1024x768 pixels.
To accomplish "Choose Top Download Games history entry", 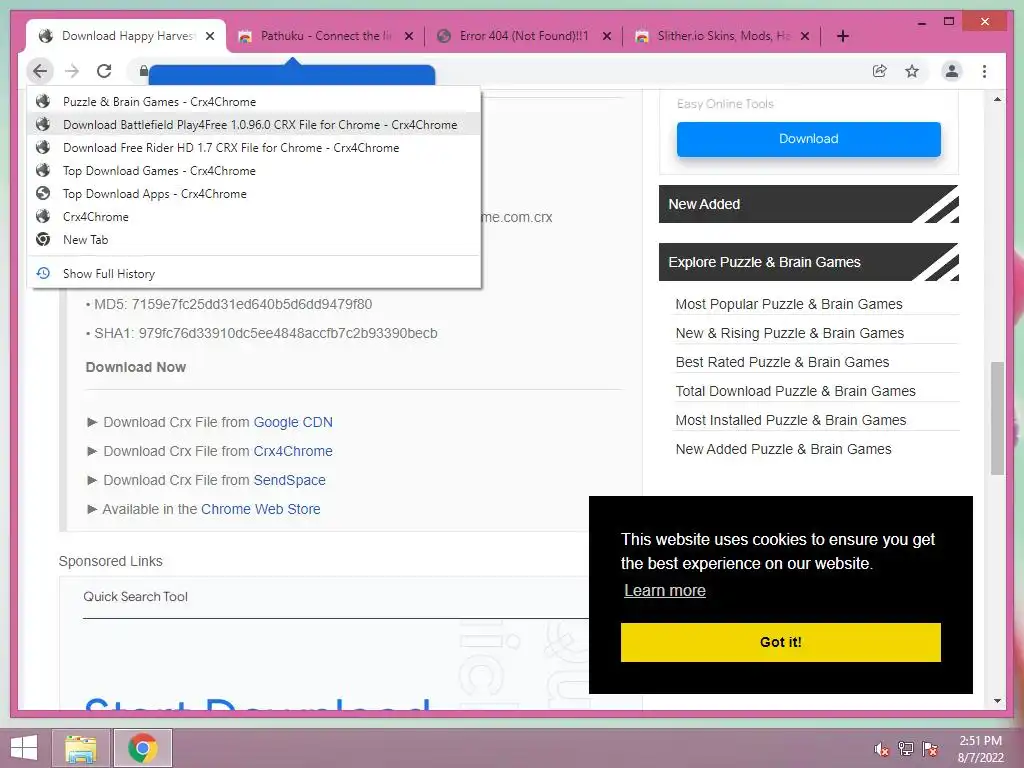I will (254, 170).
